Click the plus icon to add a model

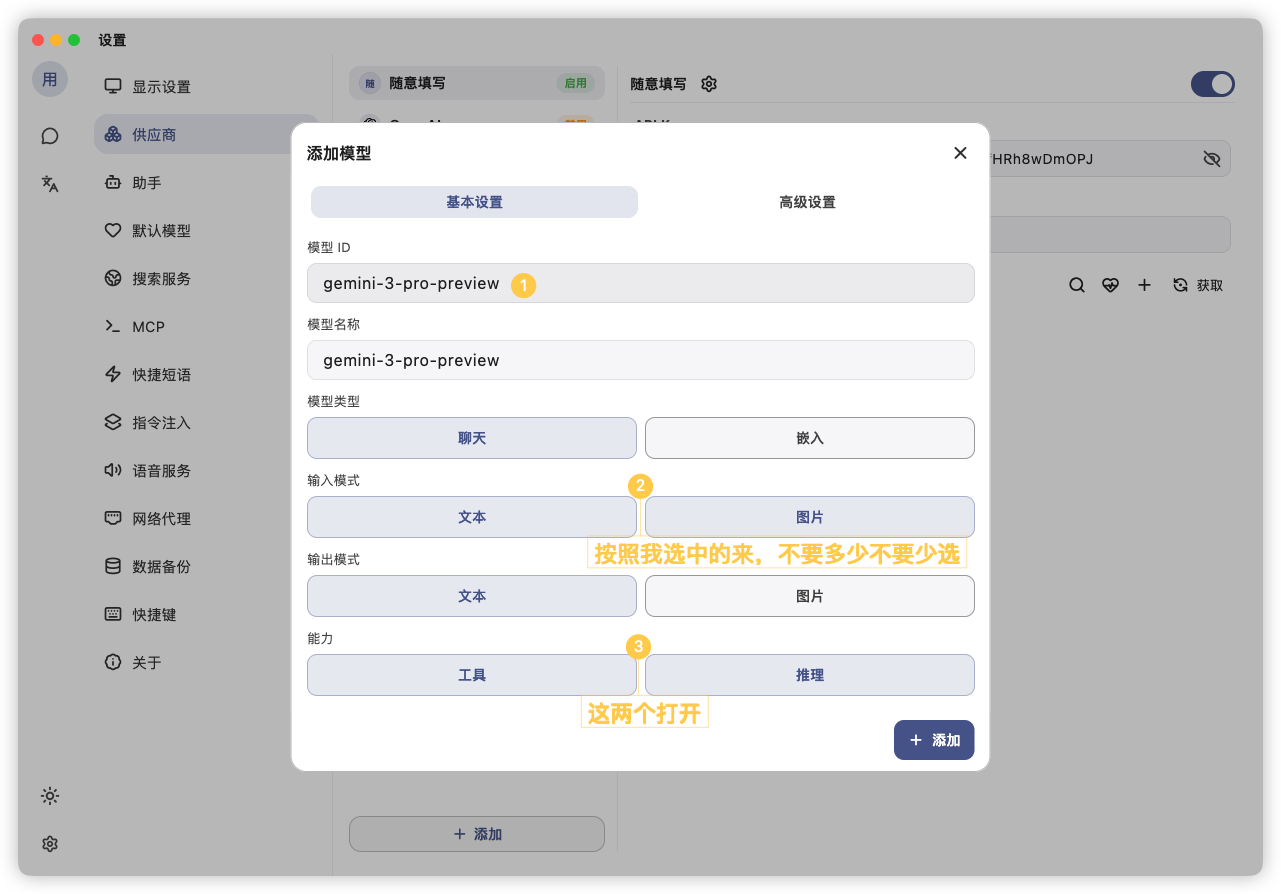tap(1144, 285)
